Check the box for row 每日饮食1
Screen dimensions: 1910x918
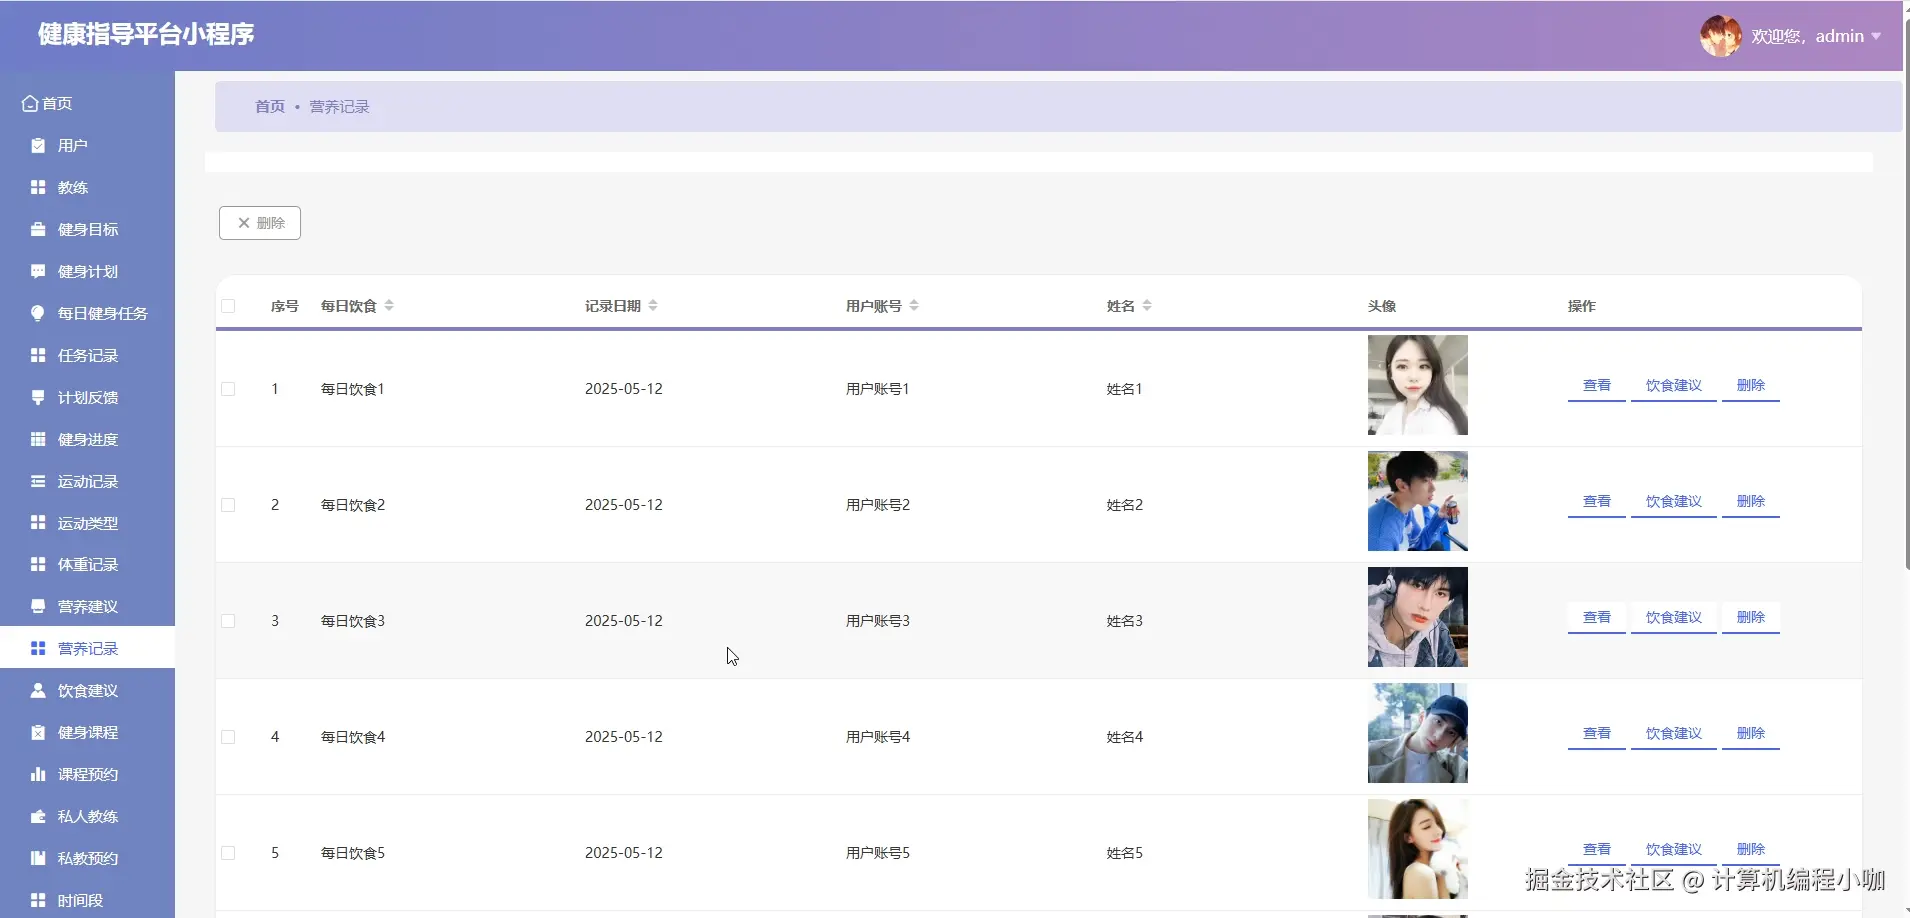[228, 389]
